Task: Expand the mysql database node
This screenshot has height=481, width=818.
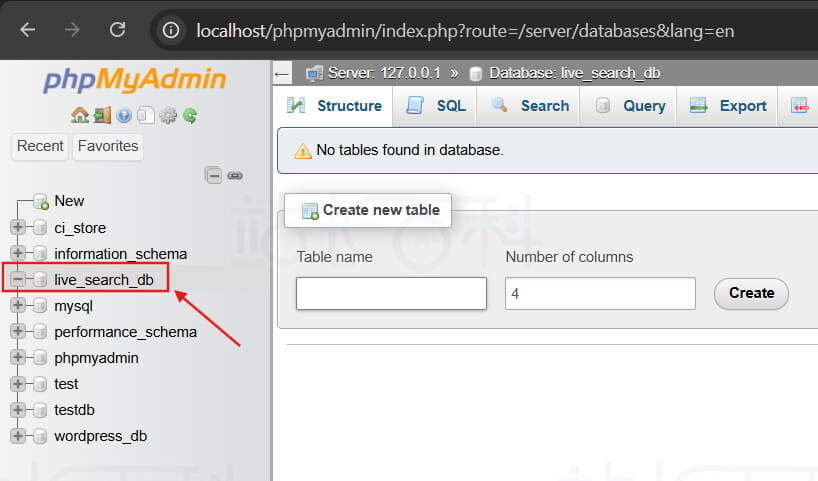Action: [18, 305]
